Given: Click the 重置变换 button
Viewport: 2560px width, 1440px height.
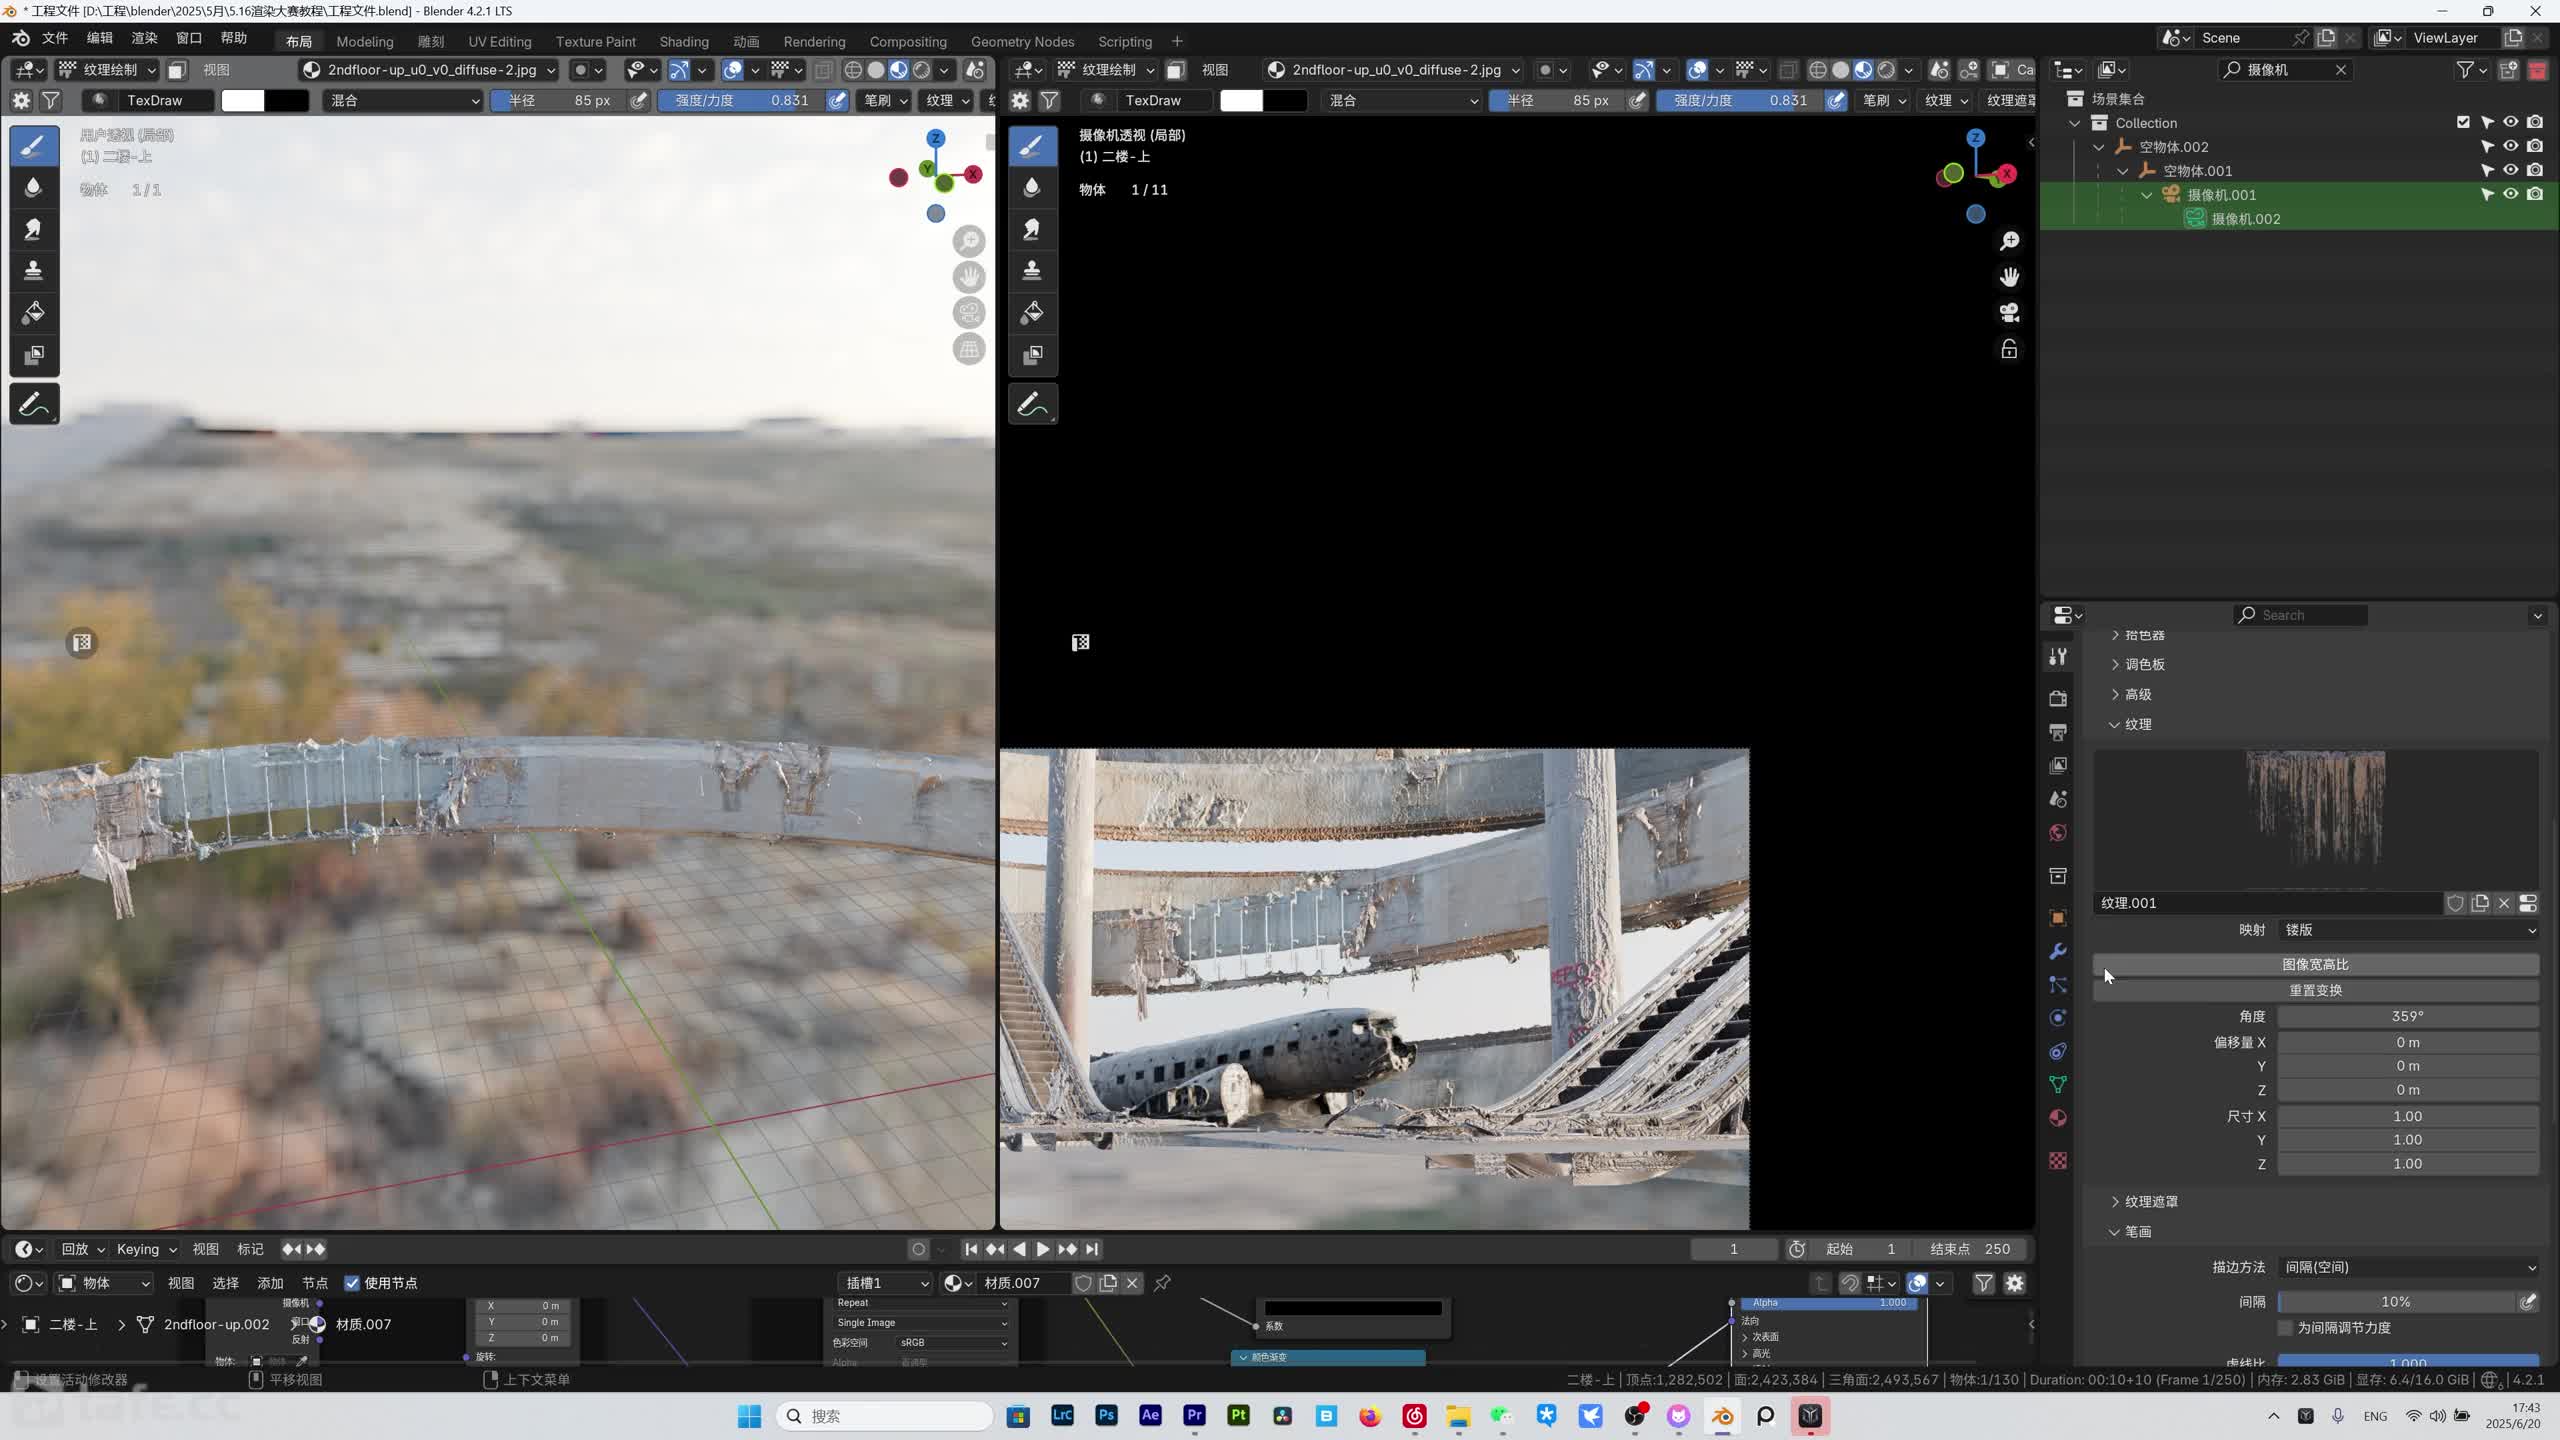Looking at the screenshot, I should (x=2316, y=990).
